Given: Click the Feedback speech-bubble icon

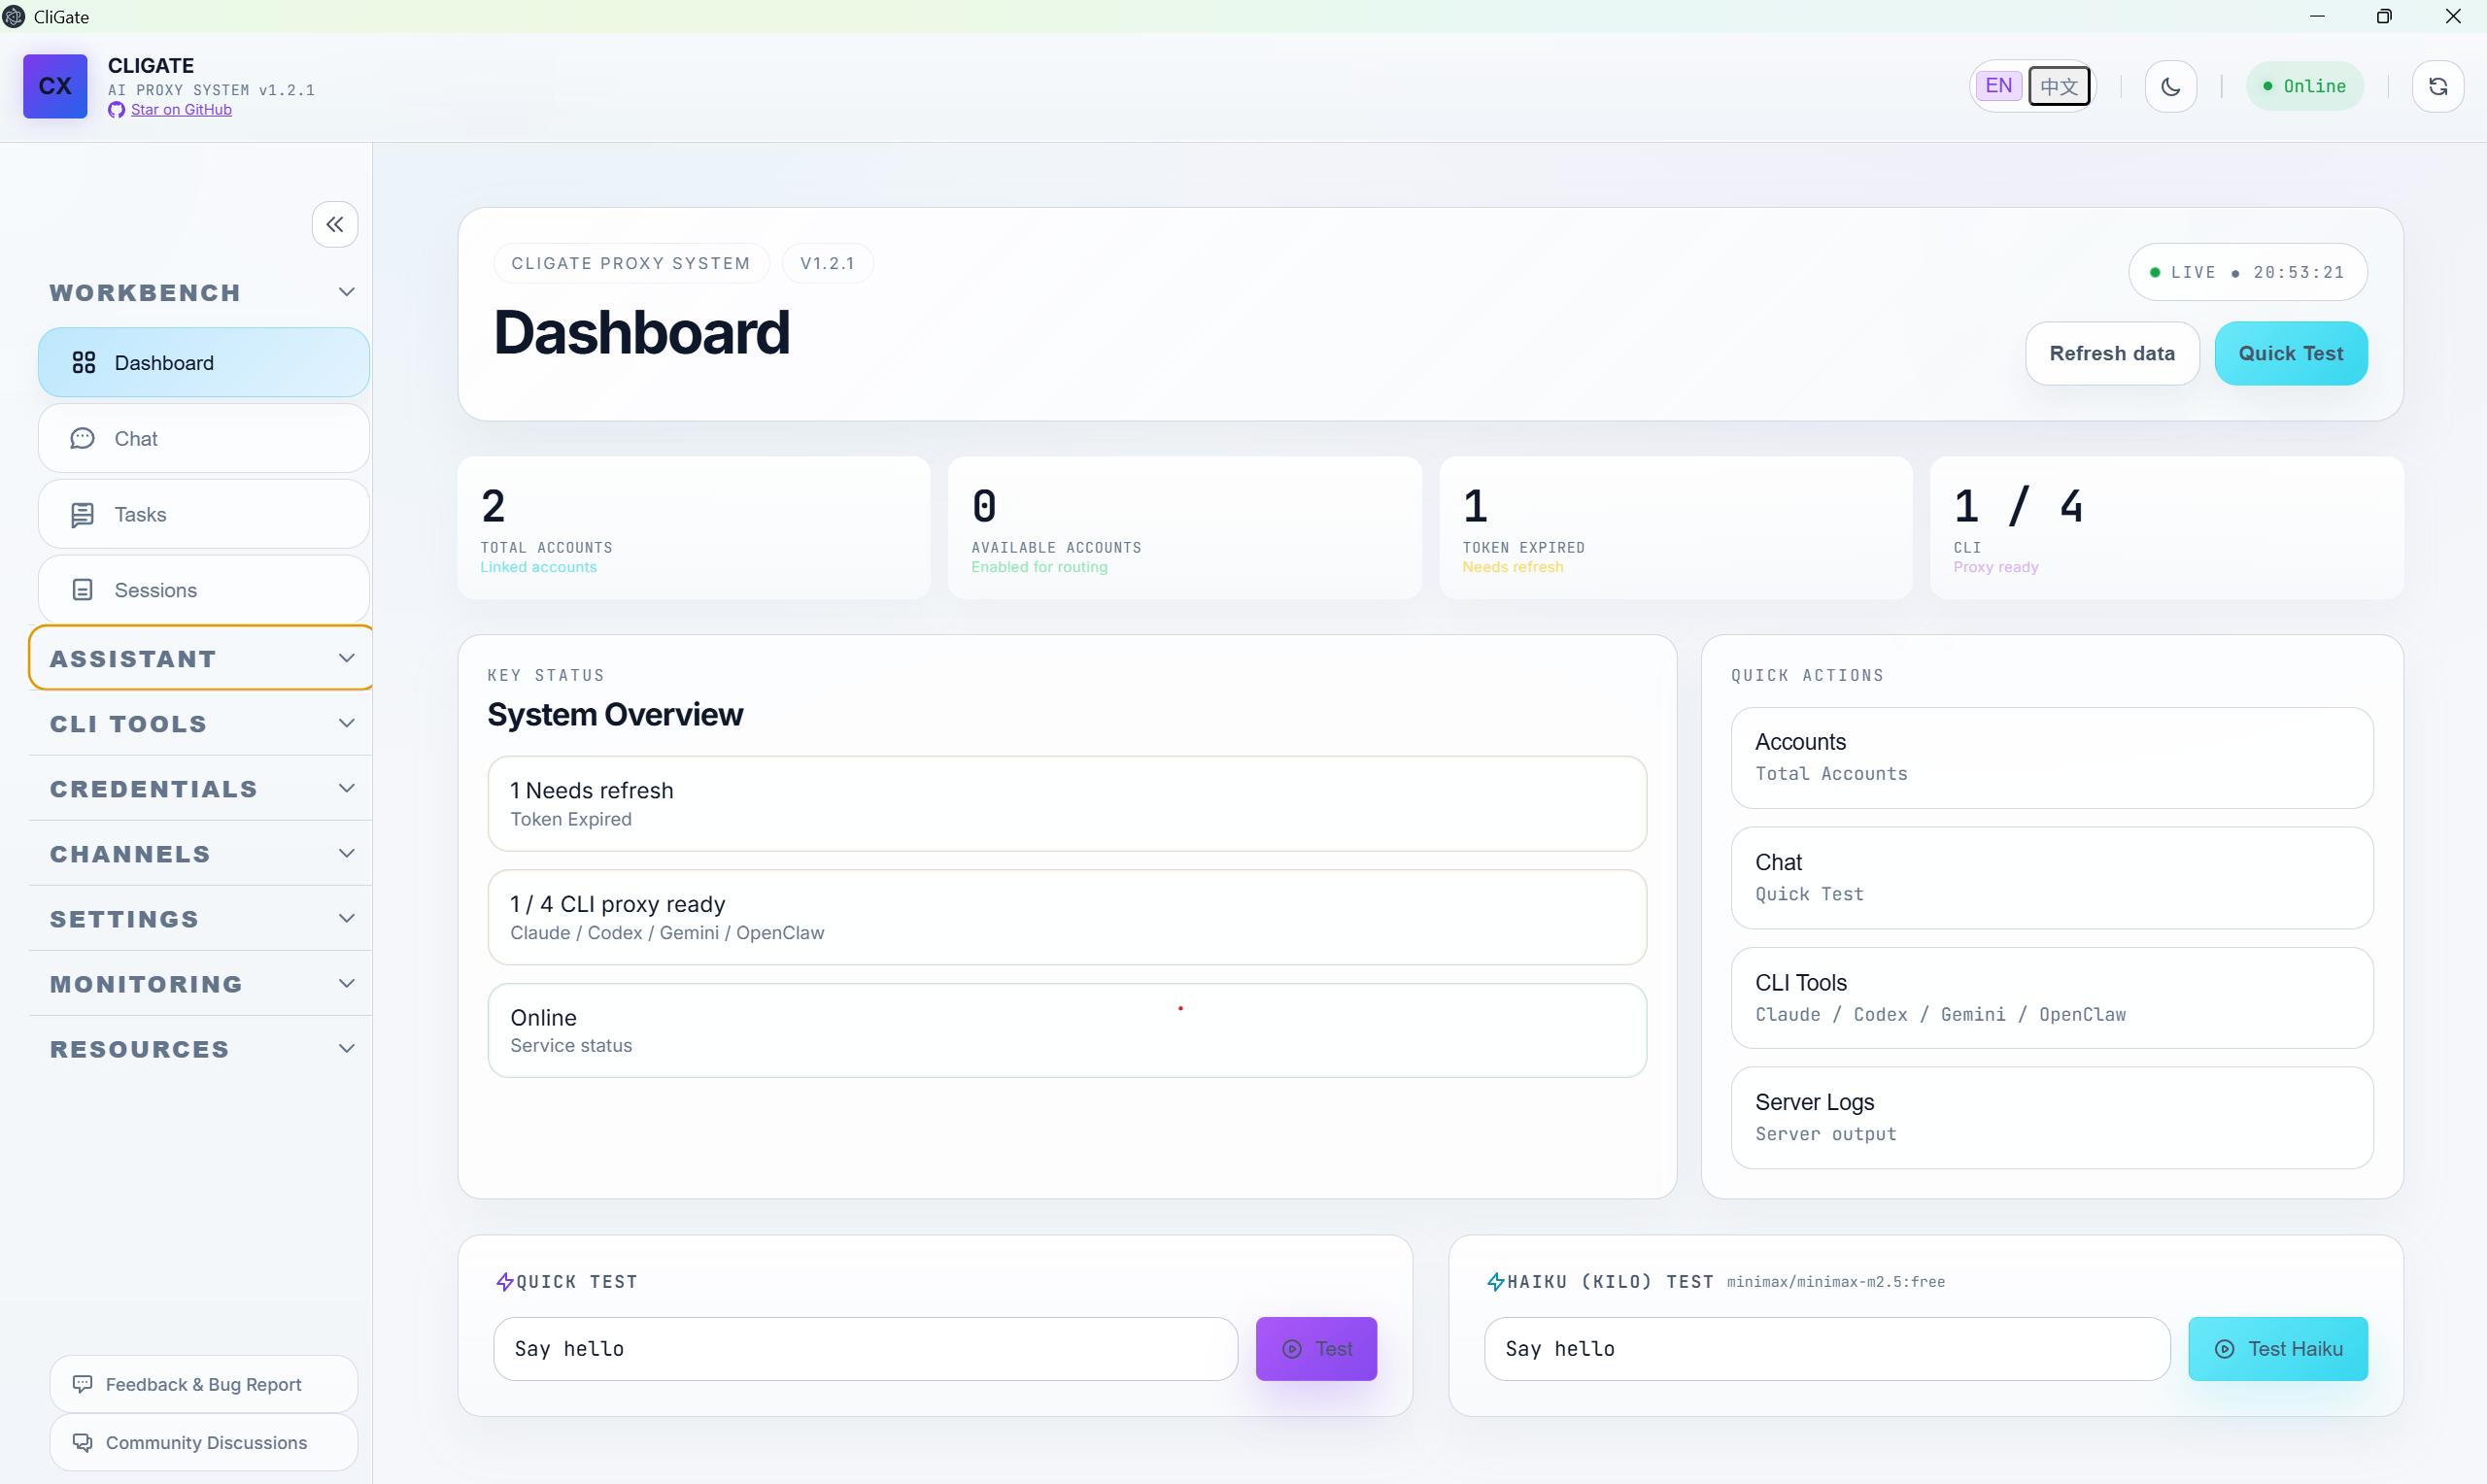Looking at the screenshot, I should [x=83, y=1384].
